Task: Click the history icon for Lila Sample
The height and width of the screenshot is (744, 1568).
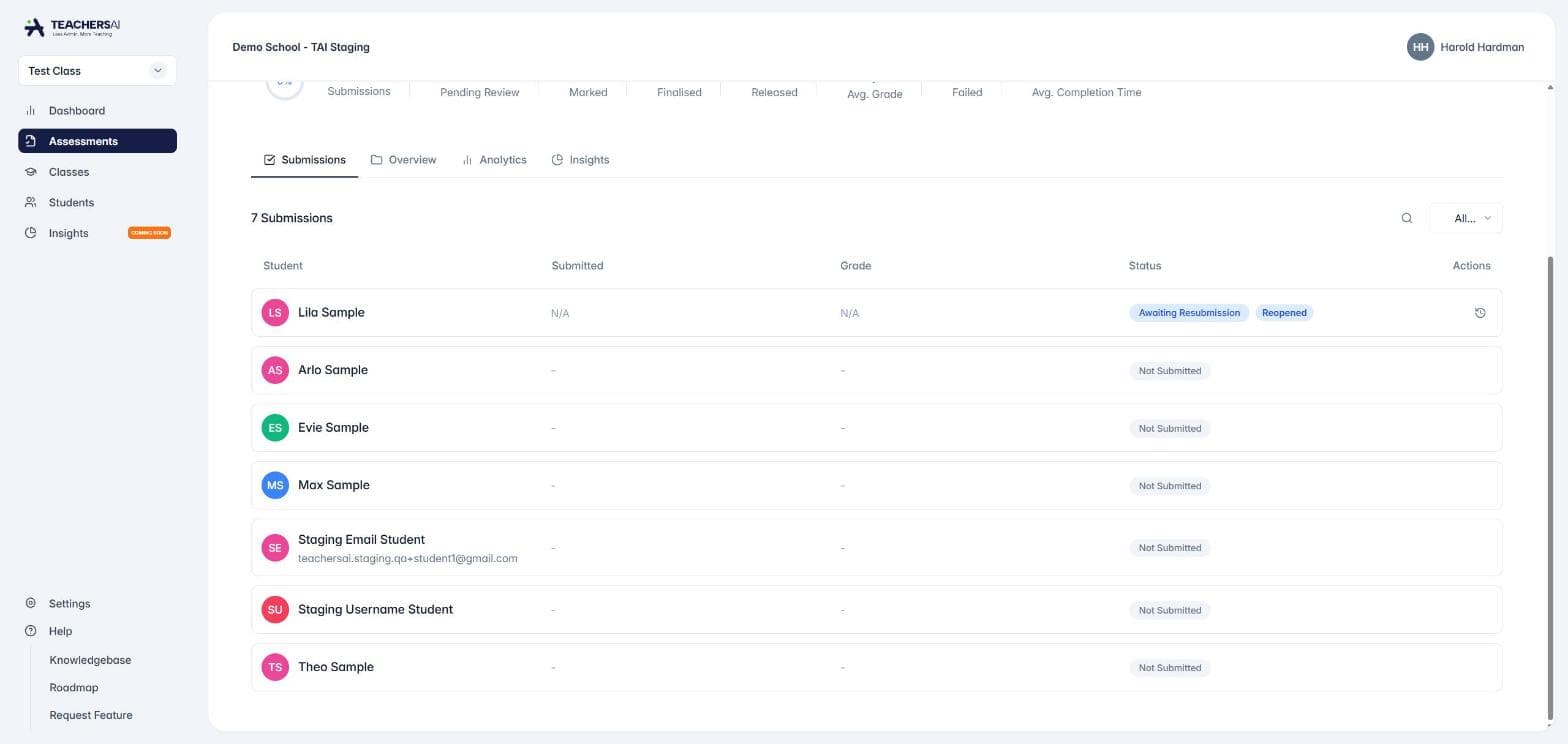Action: [x=1480, y=313]
